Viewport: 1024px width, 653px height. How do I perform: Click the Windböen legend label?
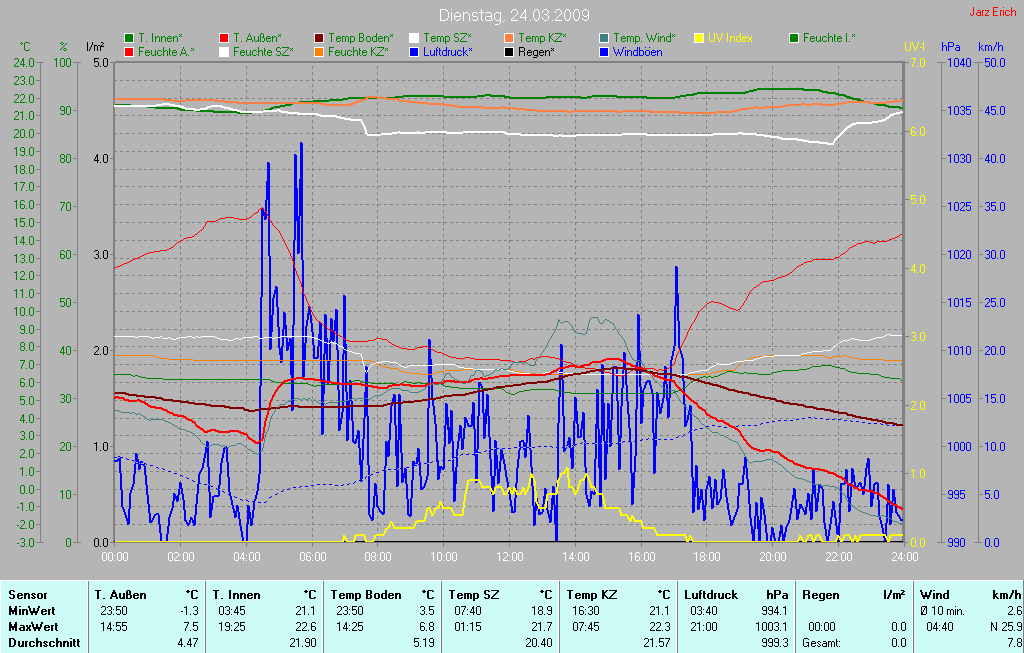[x=637, y=52]
